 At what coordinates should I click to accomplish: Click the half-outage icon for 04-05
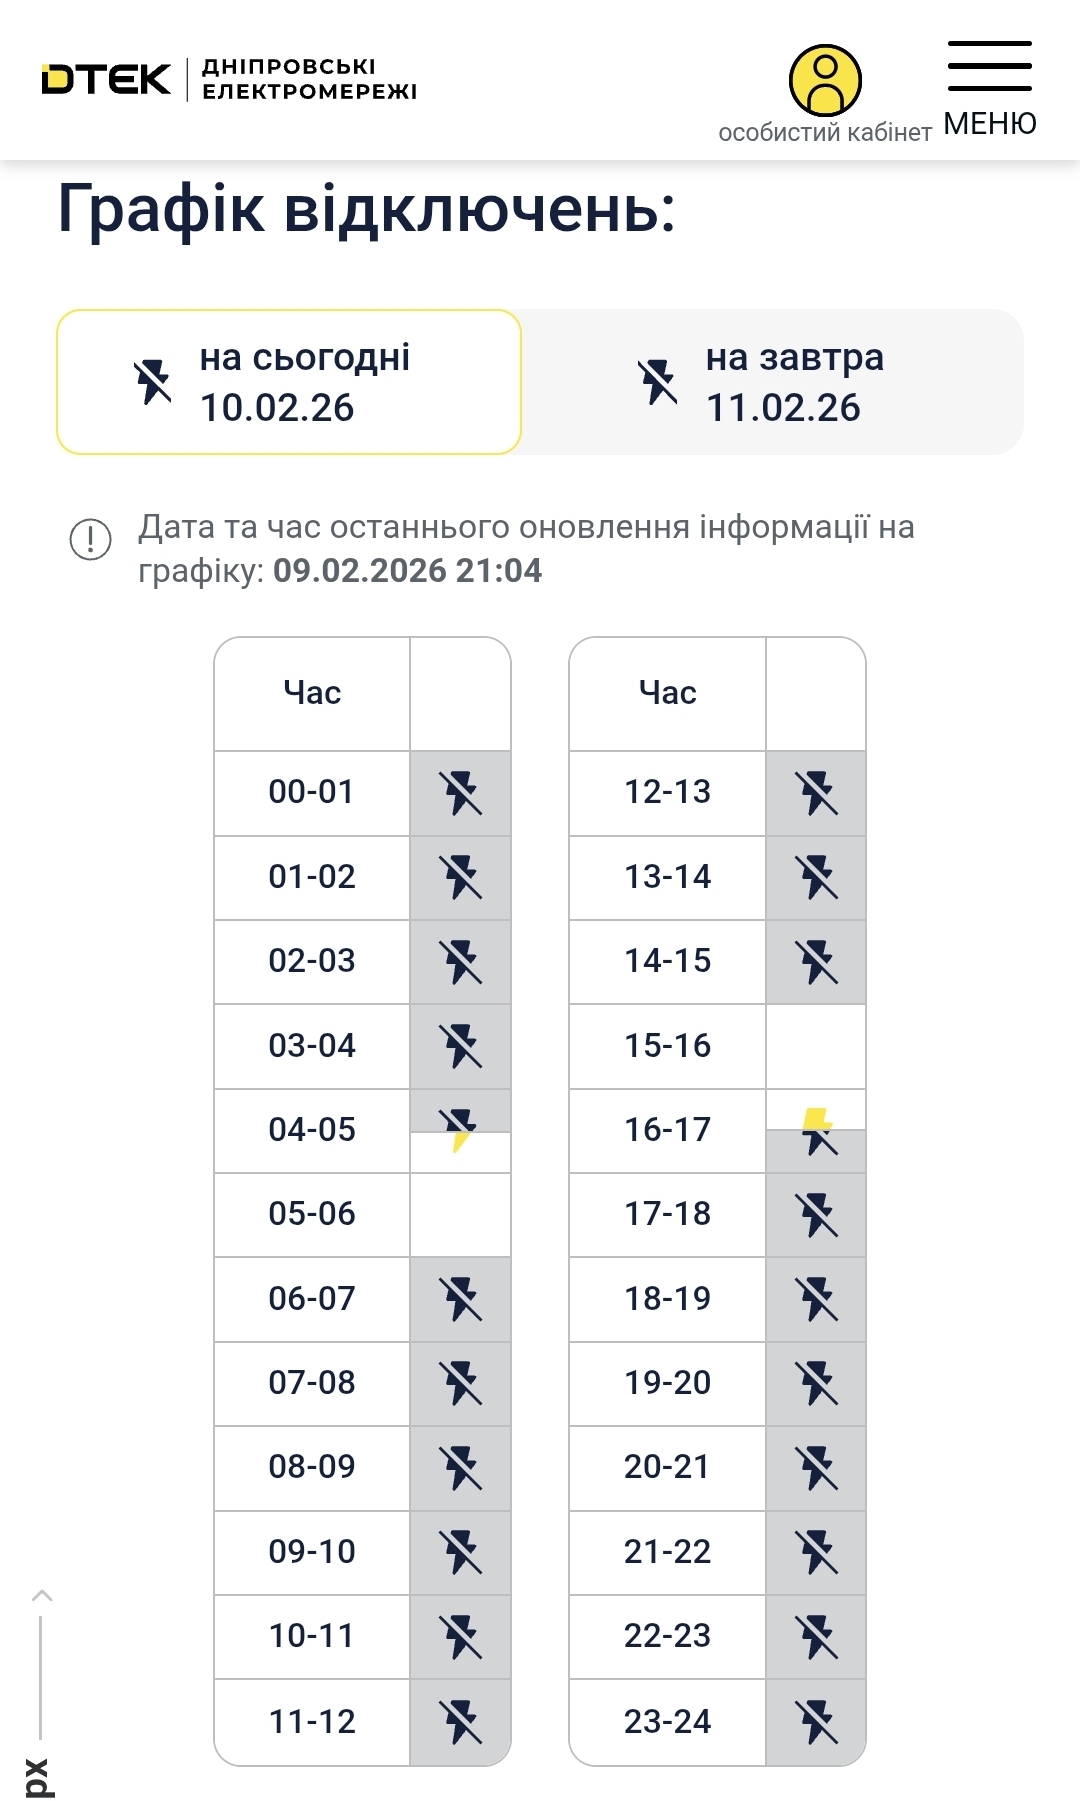pyautogui.click(x=460, y=1130)
